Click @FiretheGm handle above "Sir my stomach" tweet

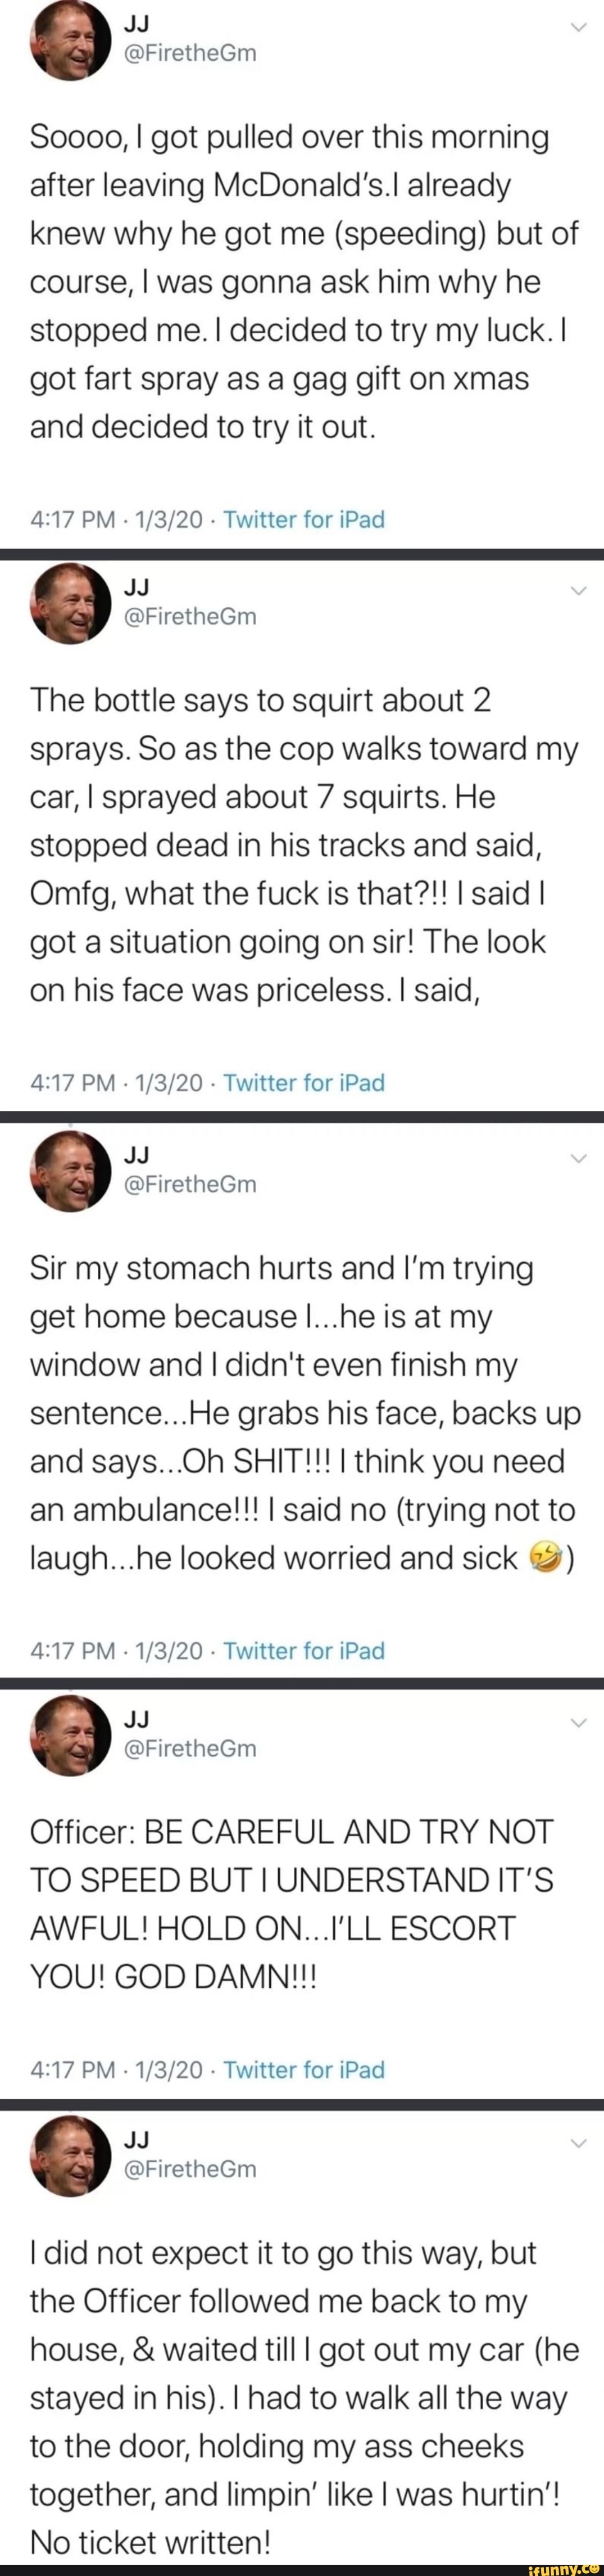(189, 1184)
